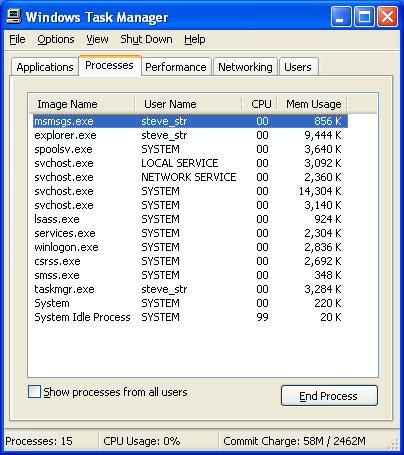Select the smss.exe process
Screen dimensions: 404x455
pos(190,275)
